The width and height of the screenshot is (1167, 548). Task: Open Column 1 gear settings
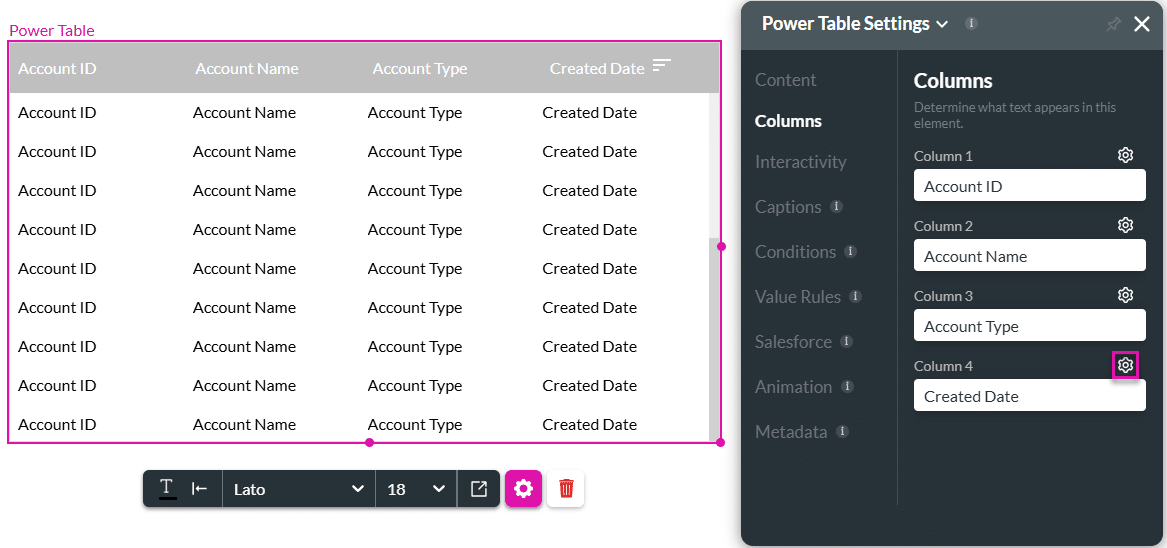[x=1125, y=156]
